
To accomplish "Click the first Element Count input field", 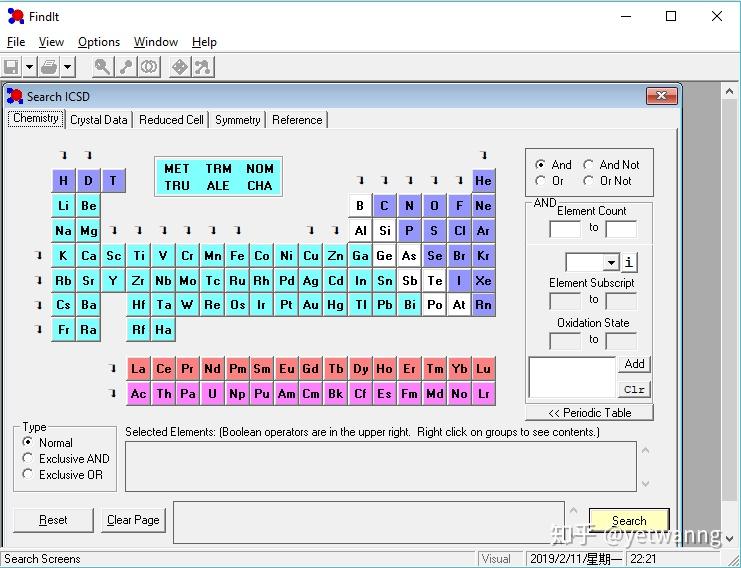I will click(565, 229).
